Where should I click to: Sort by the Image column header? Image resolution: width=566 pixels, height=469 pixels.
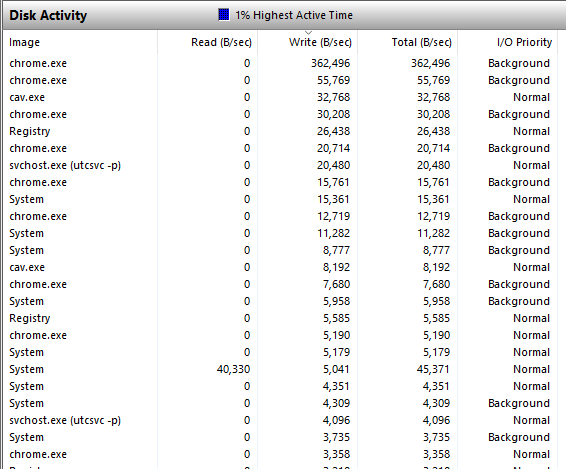(x=80, y=42)
